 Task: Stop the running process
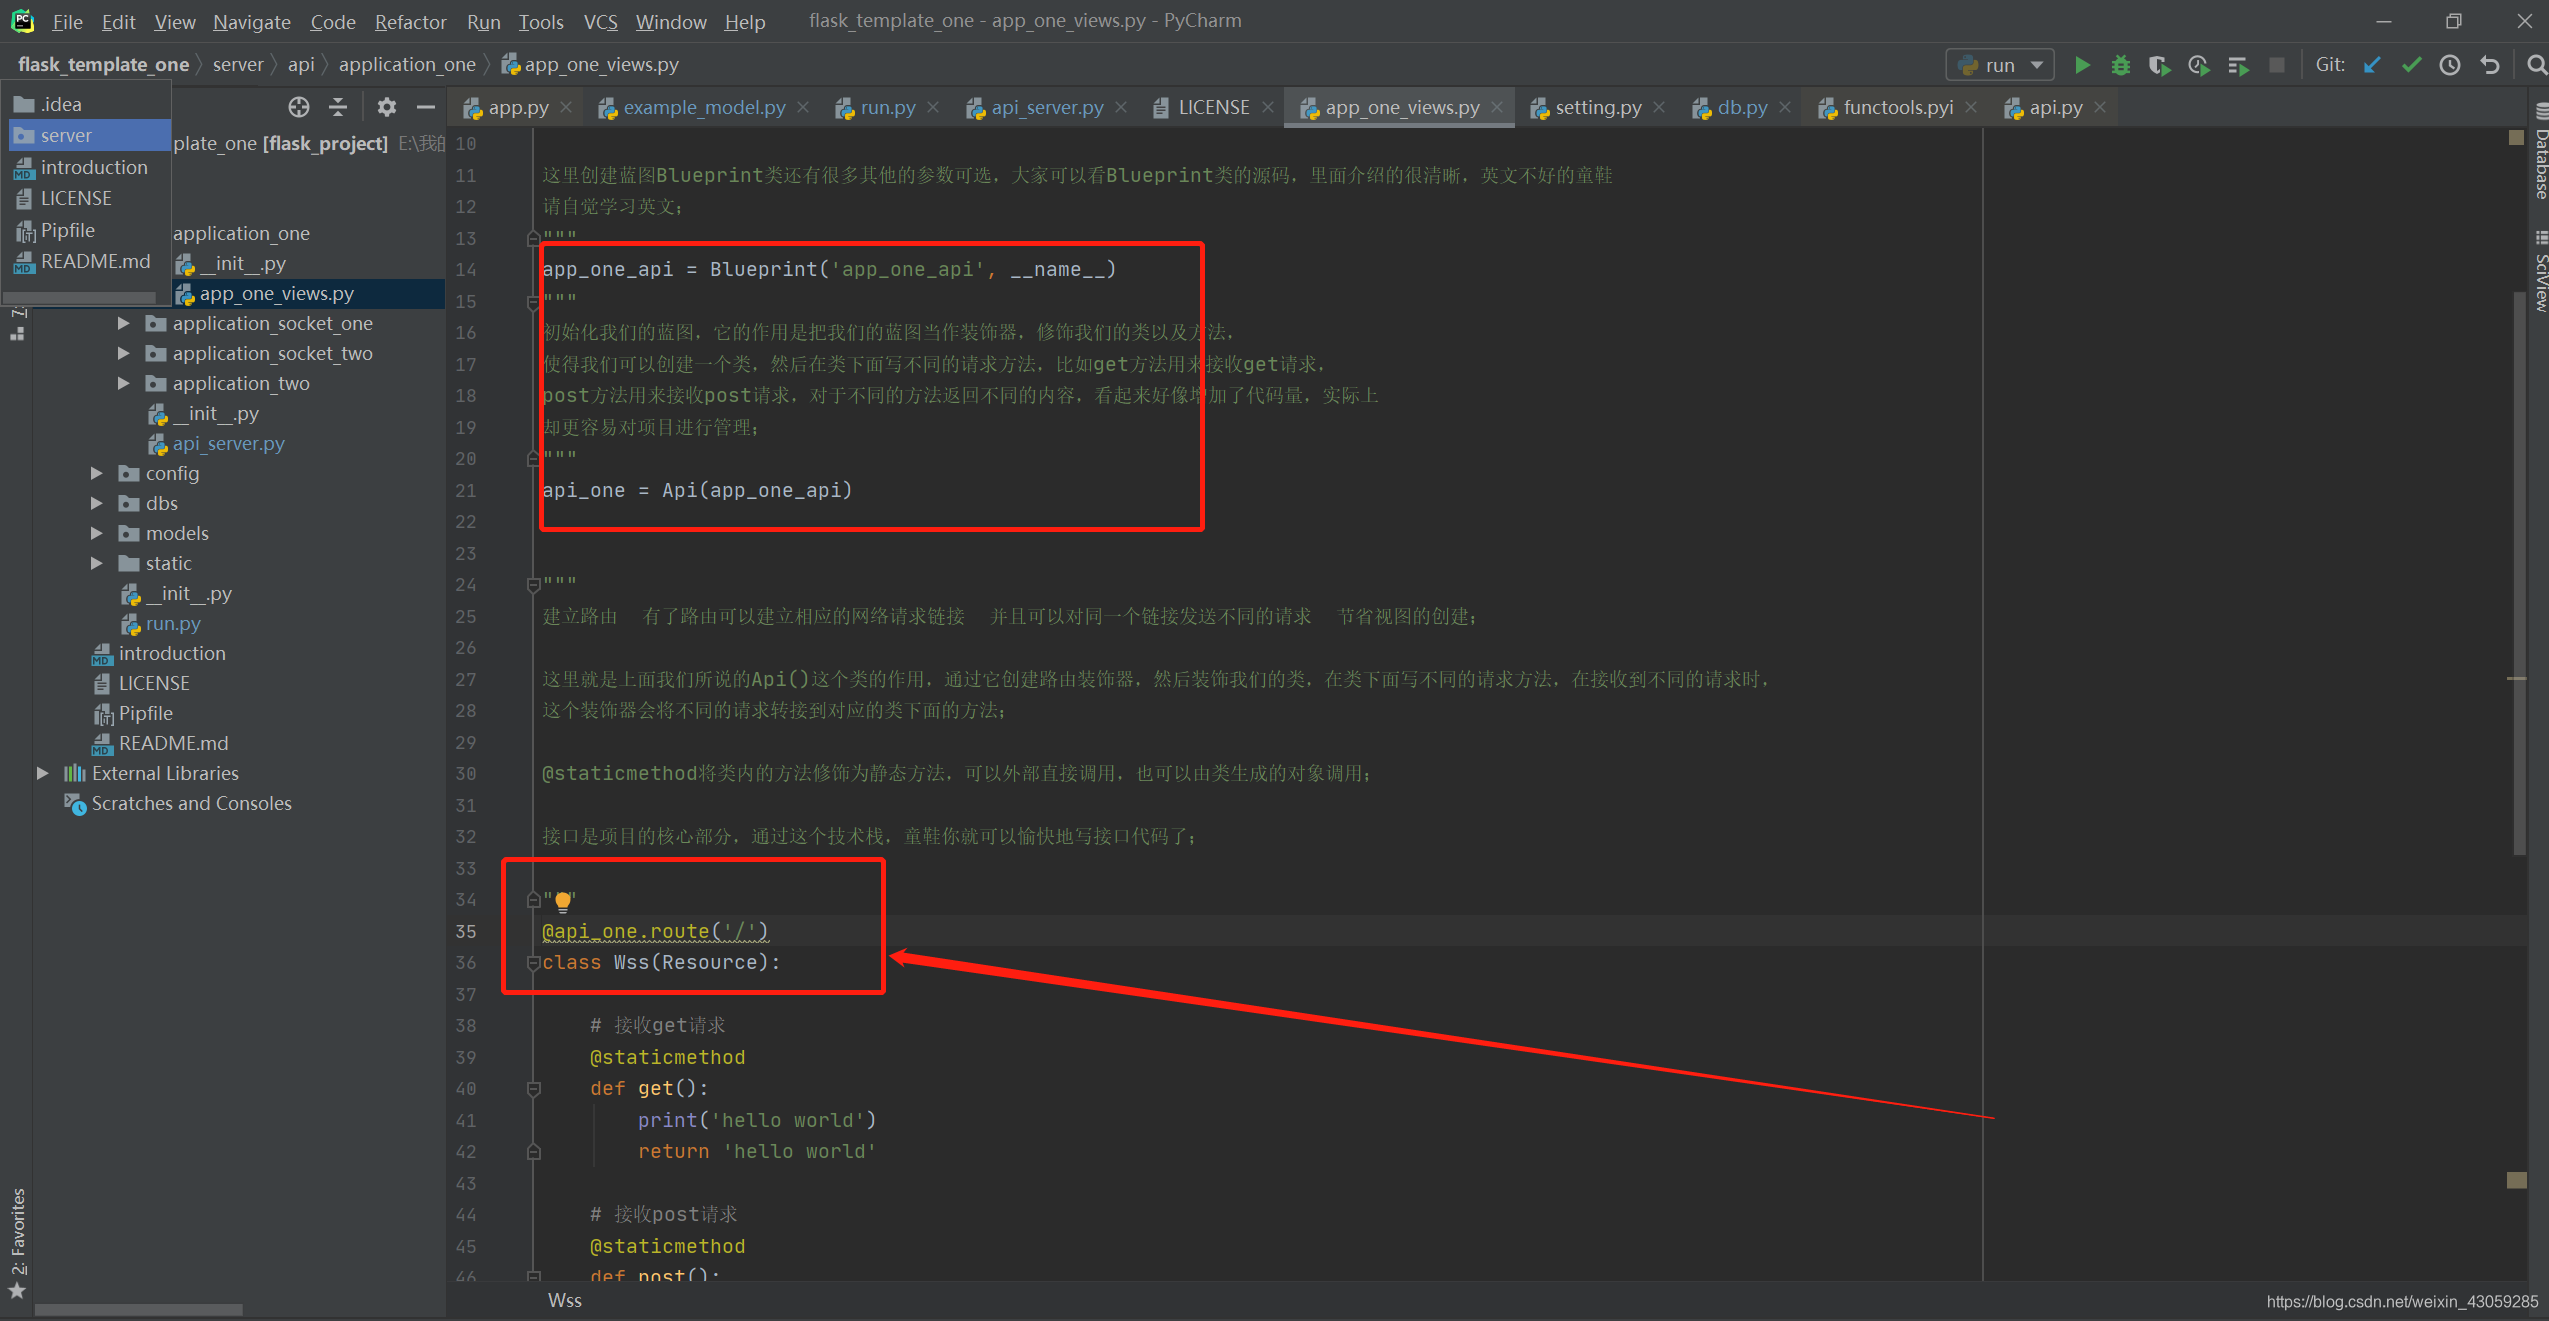[2278, 64]
